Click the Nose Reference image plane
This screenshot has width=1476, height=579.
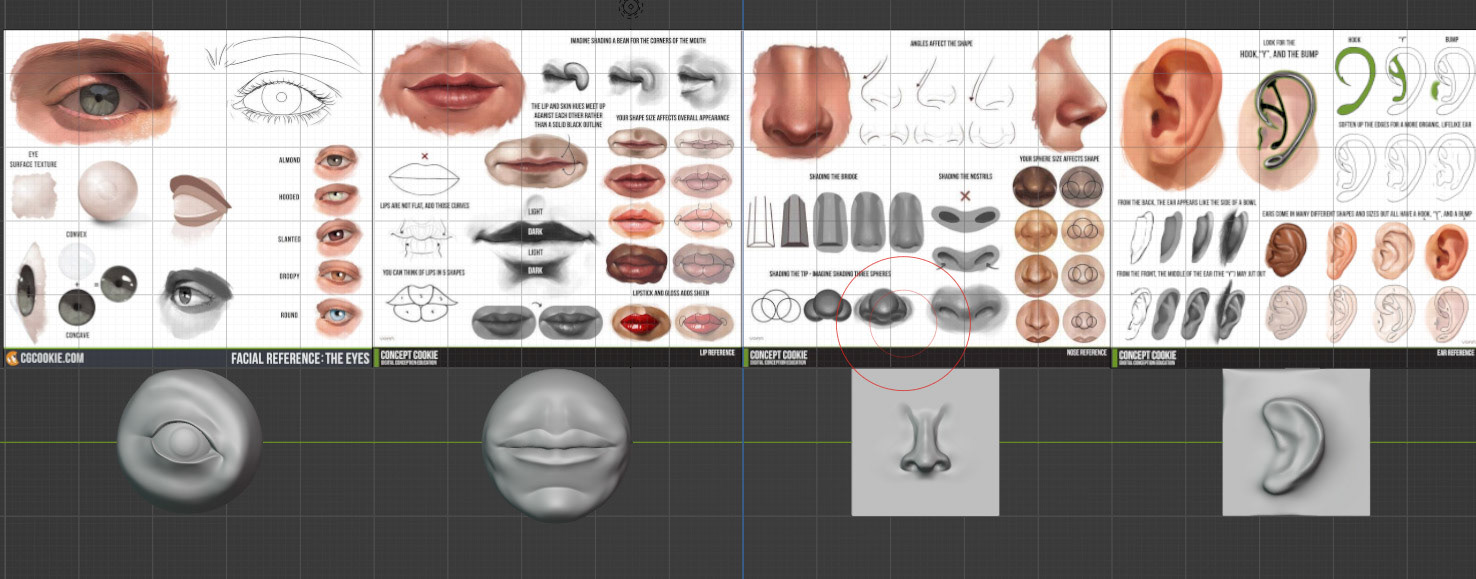click(x=927, y=198)
